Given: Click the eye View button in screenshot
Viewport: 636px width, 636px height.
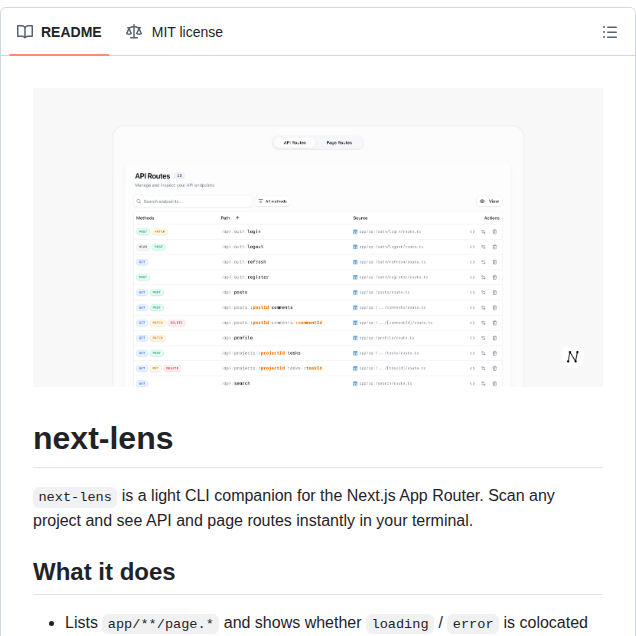Looking at the screenshot, I should coord(489,201).
